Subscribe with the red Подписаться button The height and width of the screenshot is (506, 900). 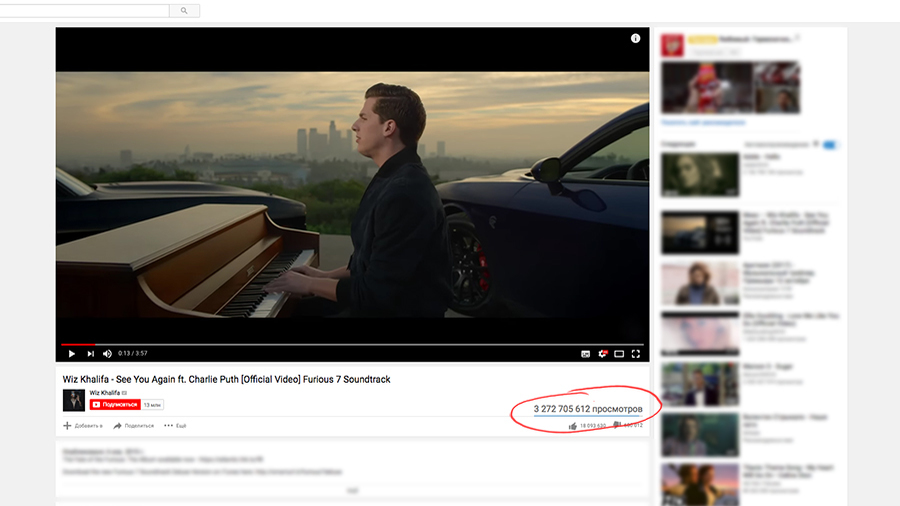pos(115,404)
